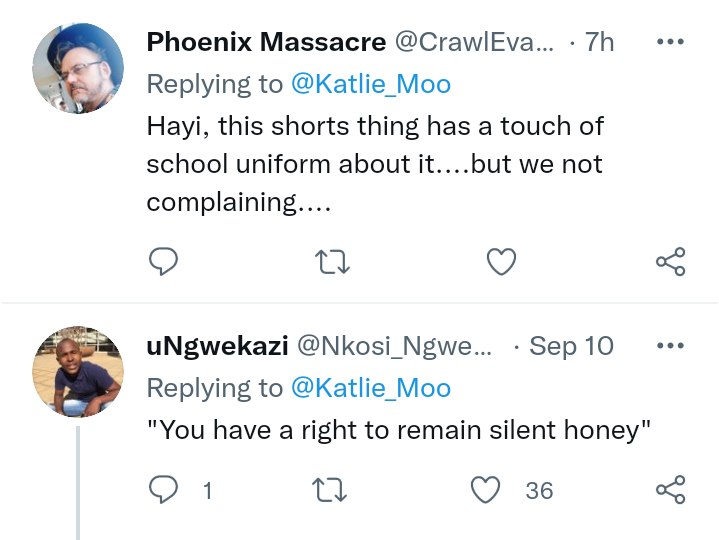Image resolution: width=719 pixels, height=540 pixels.
Task: Click the Sep 10 timestamp
Action: pos(571,346)
